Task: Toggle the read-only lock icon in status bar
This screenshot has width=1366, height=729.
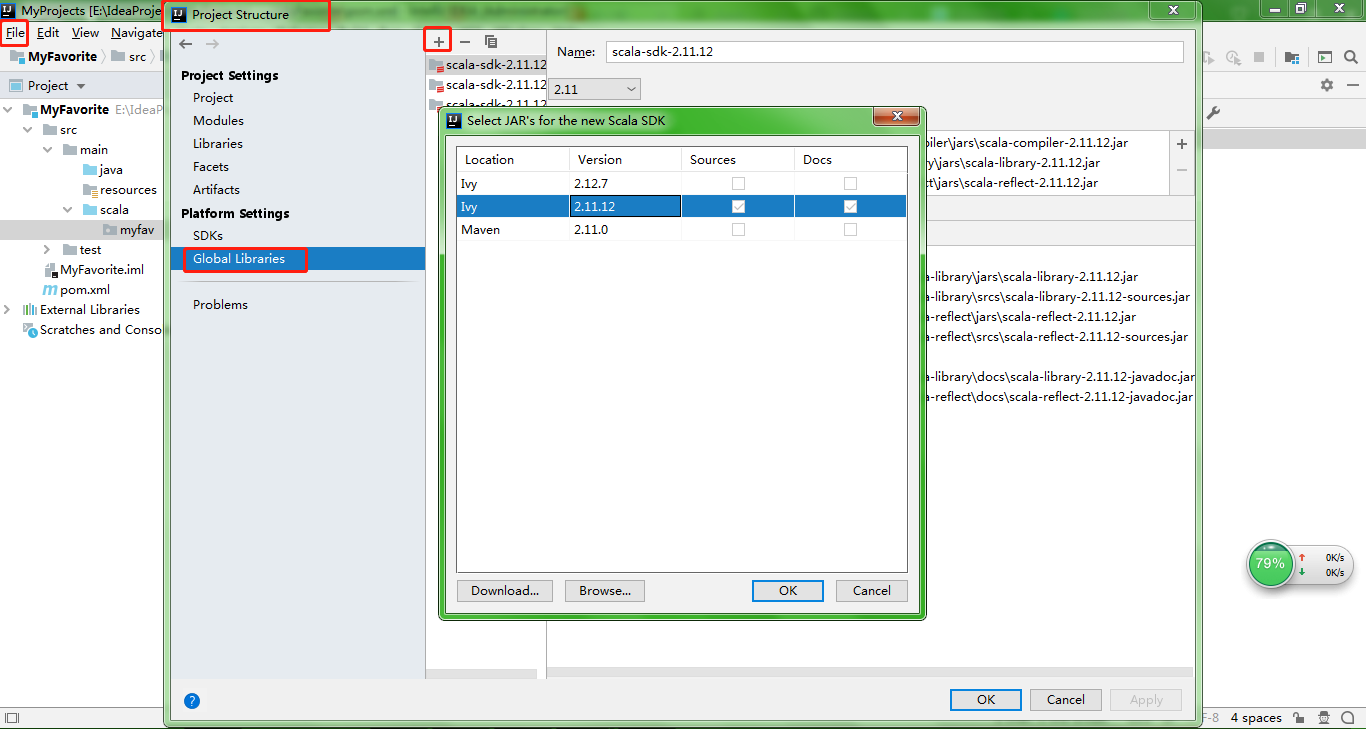Action: pos(1299,718)
